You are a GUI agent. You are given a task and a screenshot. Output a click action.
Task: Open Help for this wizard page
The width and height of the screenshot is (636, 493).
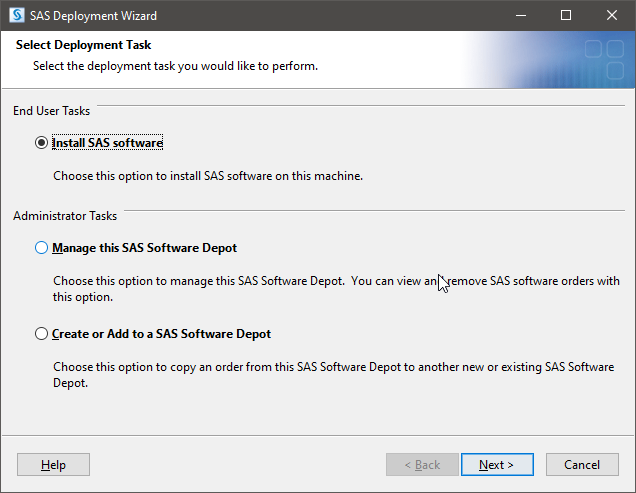53,464
